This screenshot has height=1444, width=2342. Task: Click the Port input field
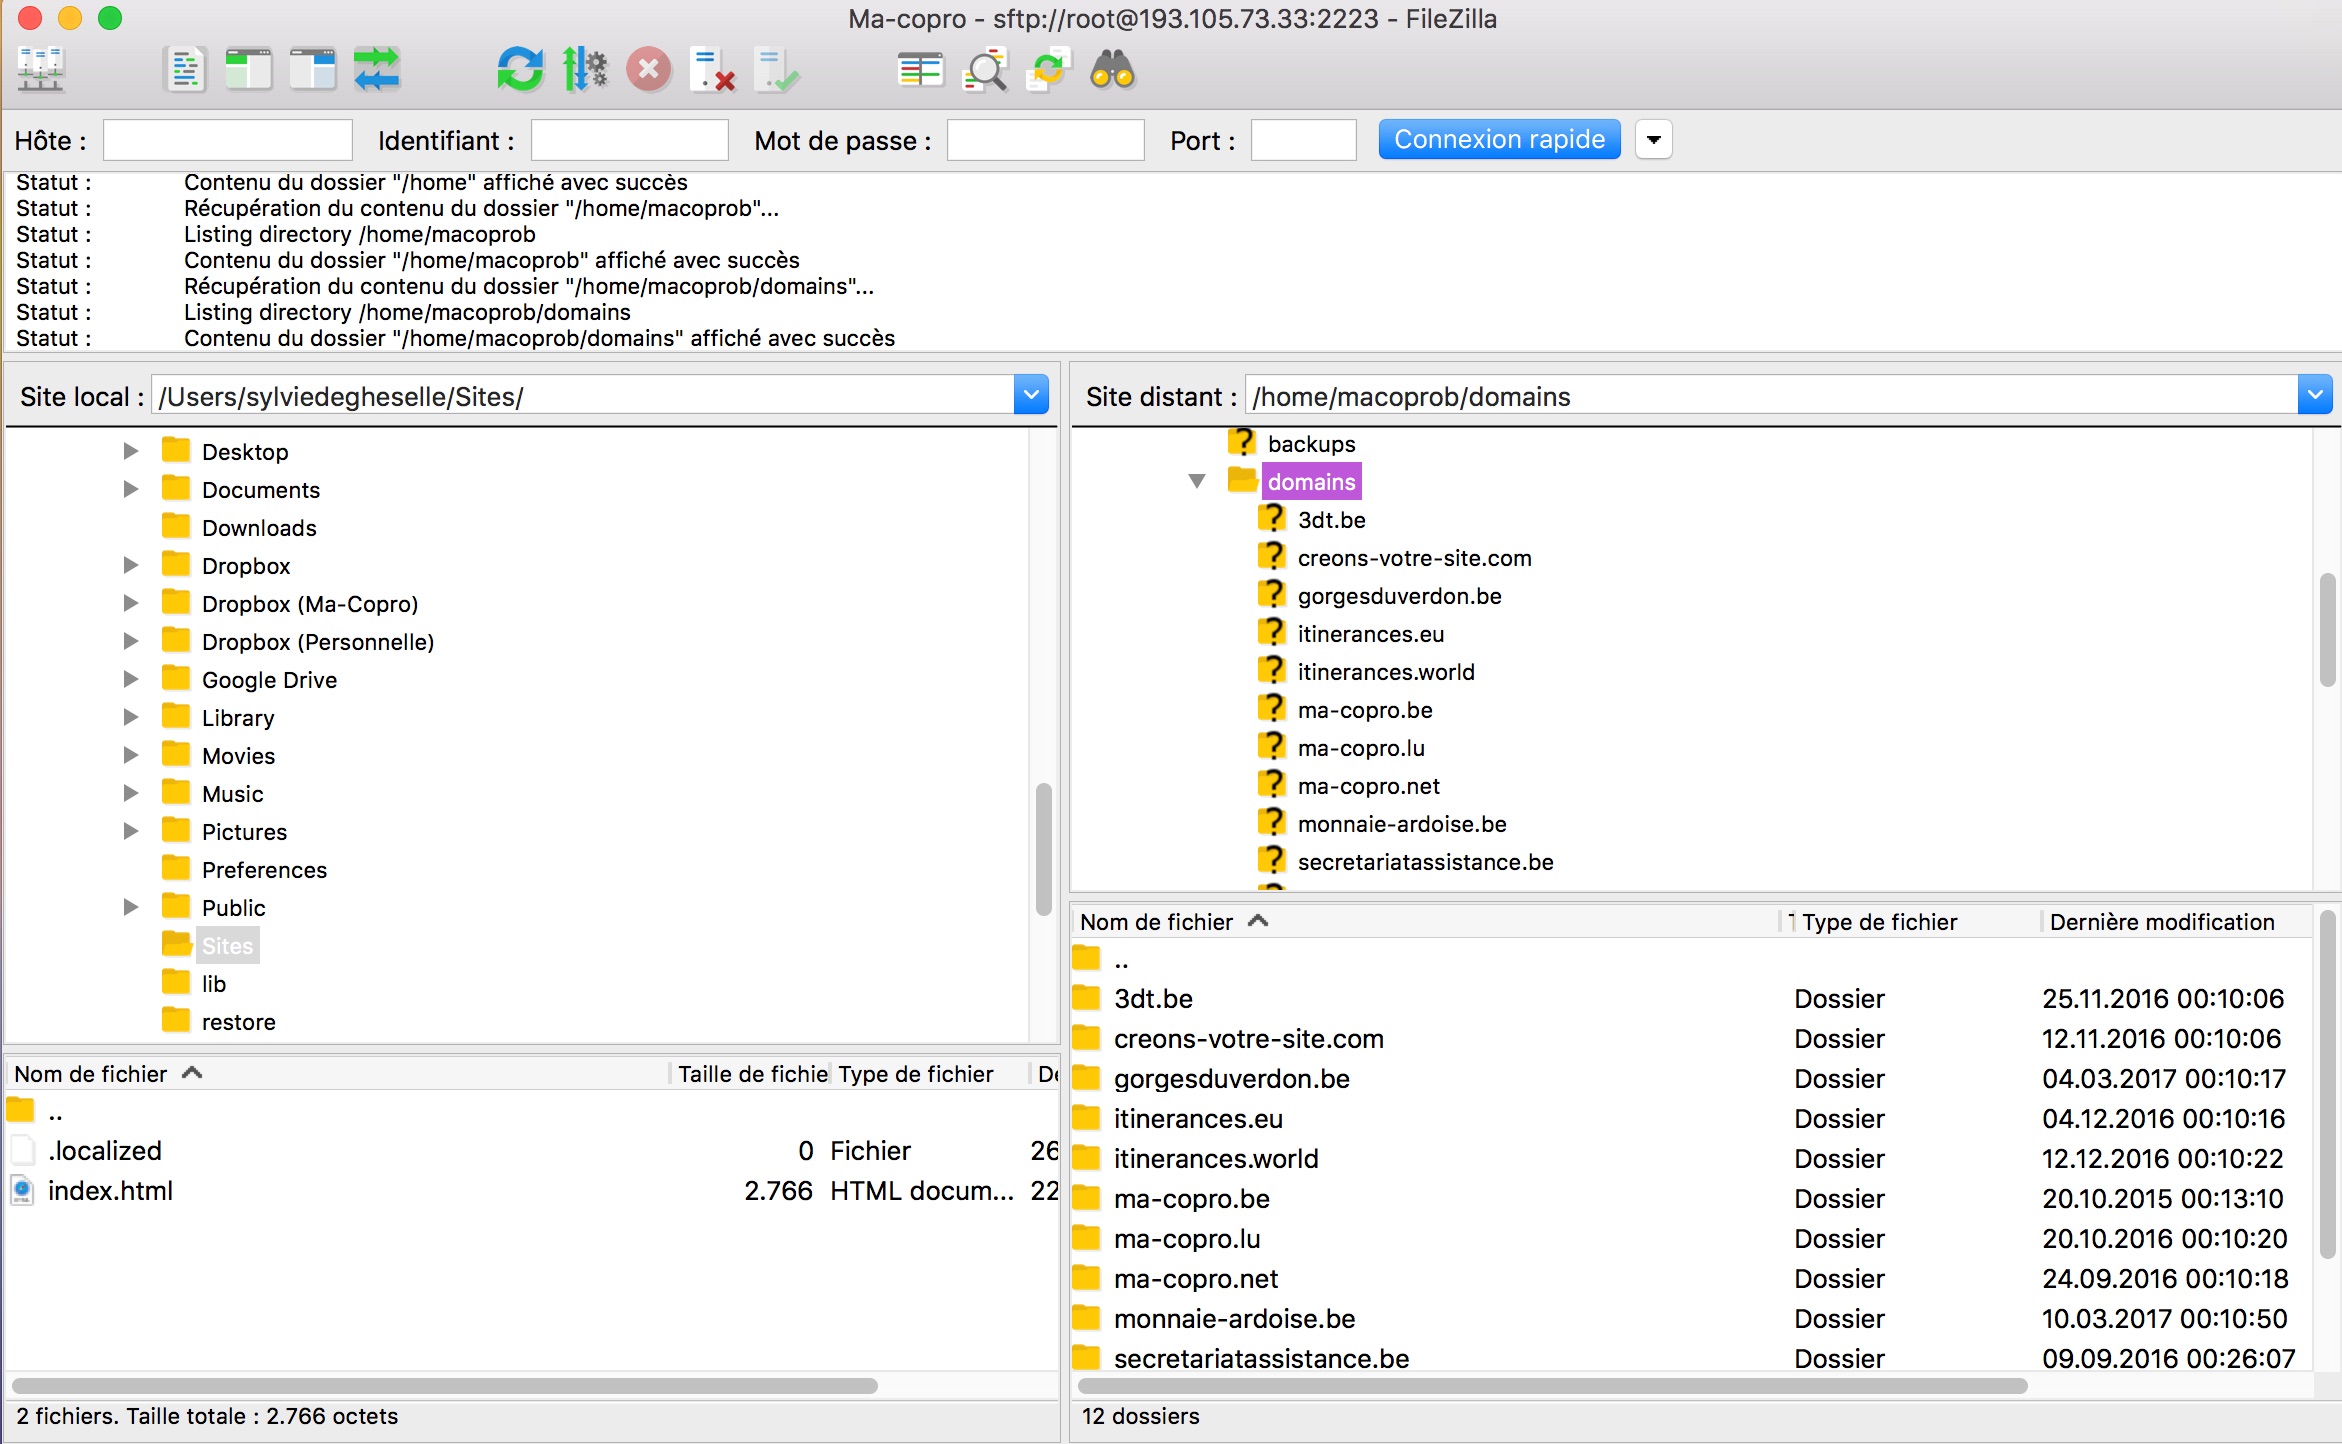(1304, 140)
